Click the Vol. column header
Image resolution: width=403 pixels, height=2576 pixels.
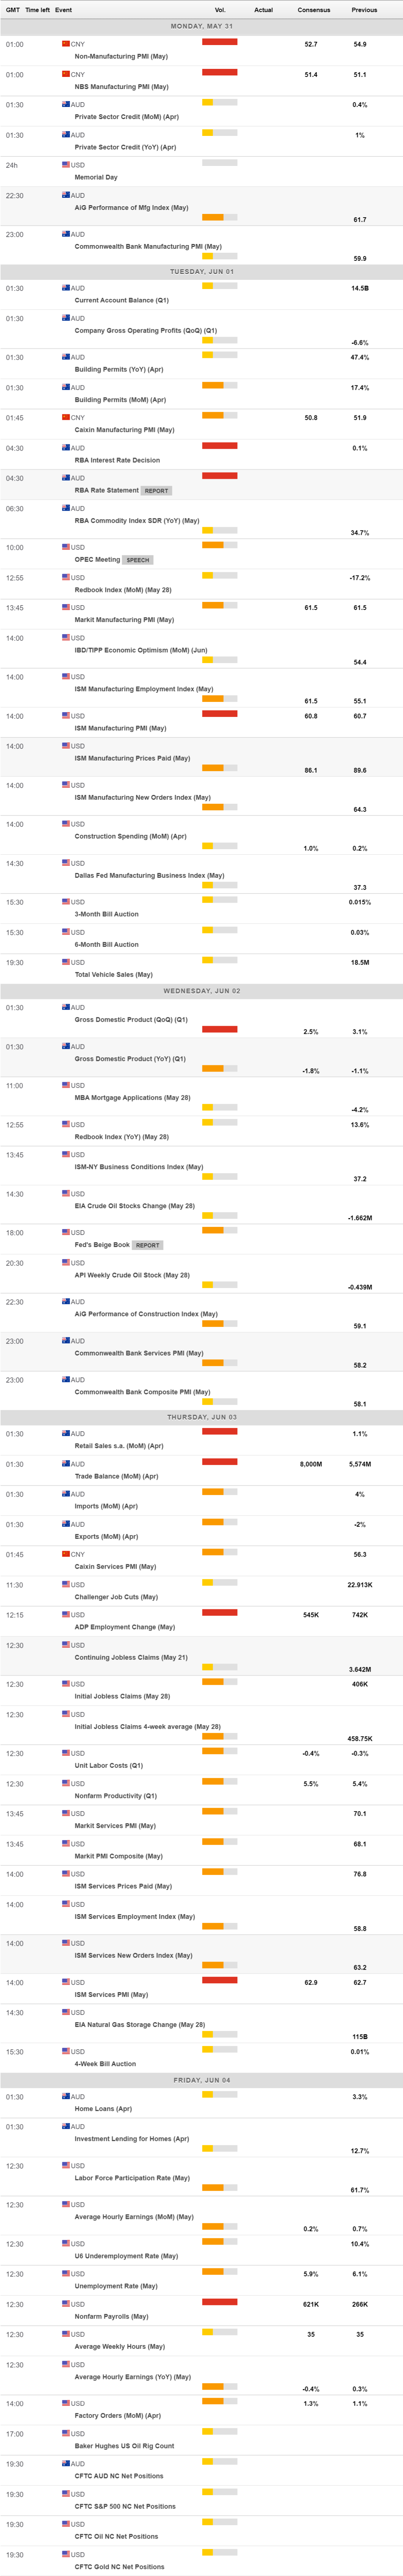pos(220,10)
